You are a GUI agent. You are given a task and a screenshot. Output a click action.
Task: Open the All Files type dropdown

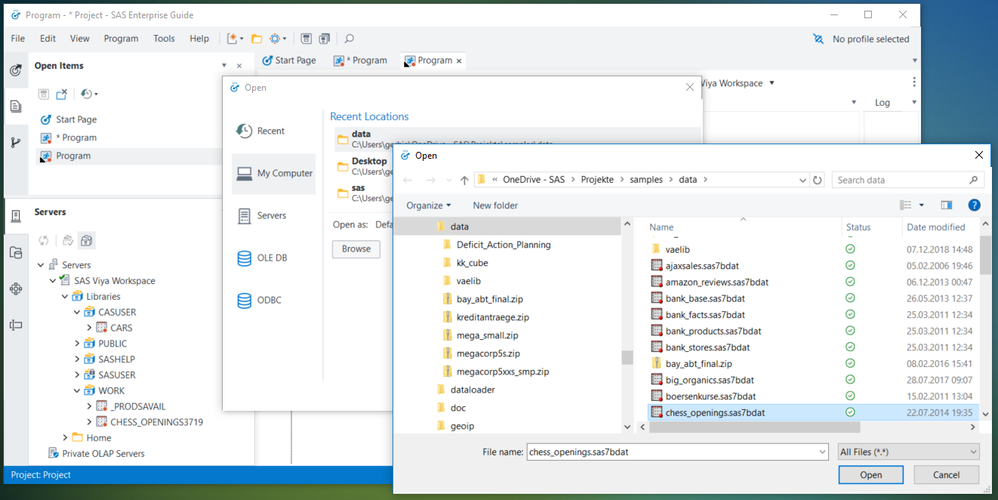[908, 452]
